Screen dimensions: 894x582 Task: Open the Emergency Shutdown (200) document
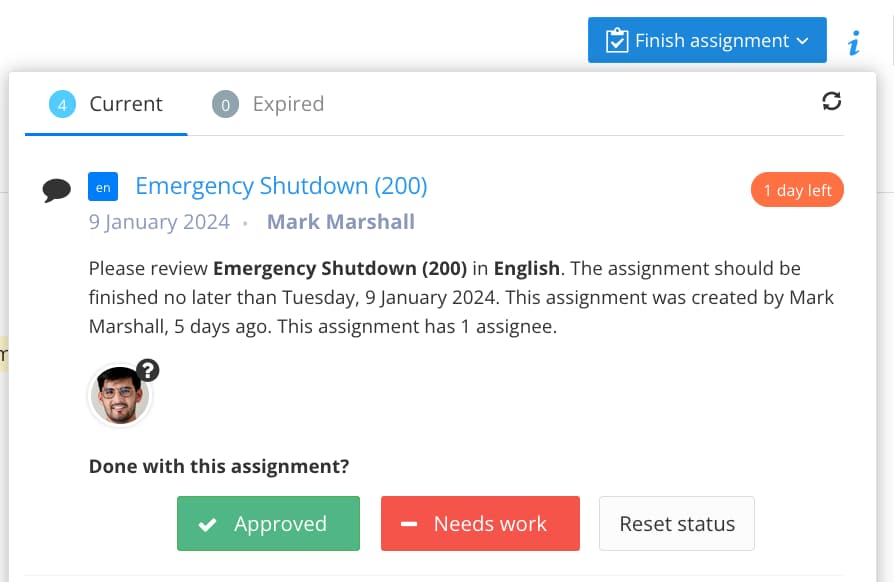pos(281,186)
